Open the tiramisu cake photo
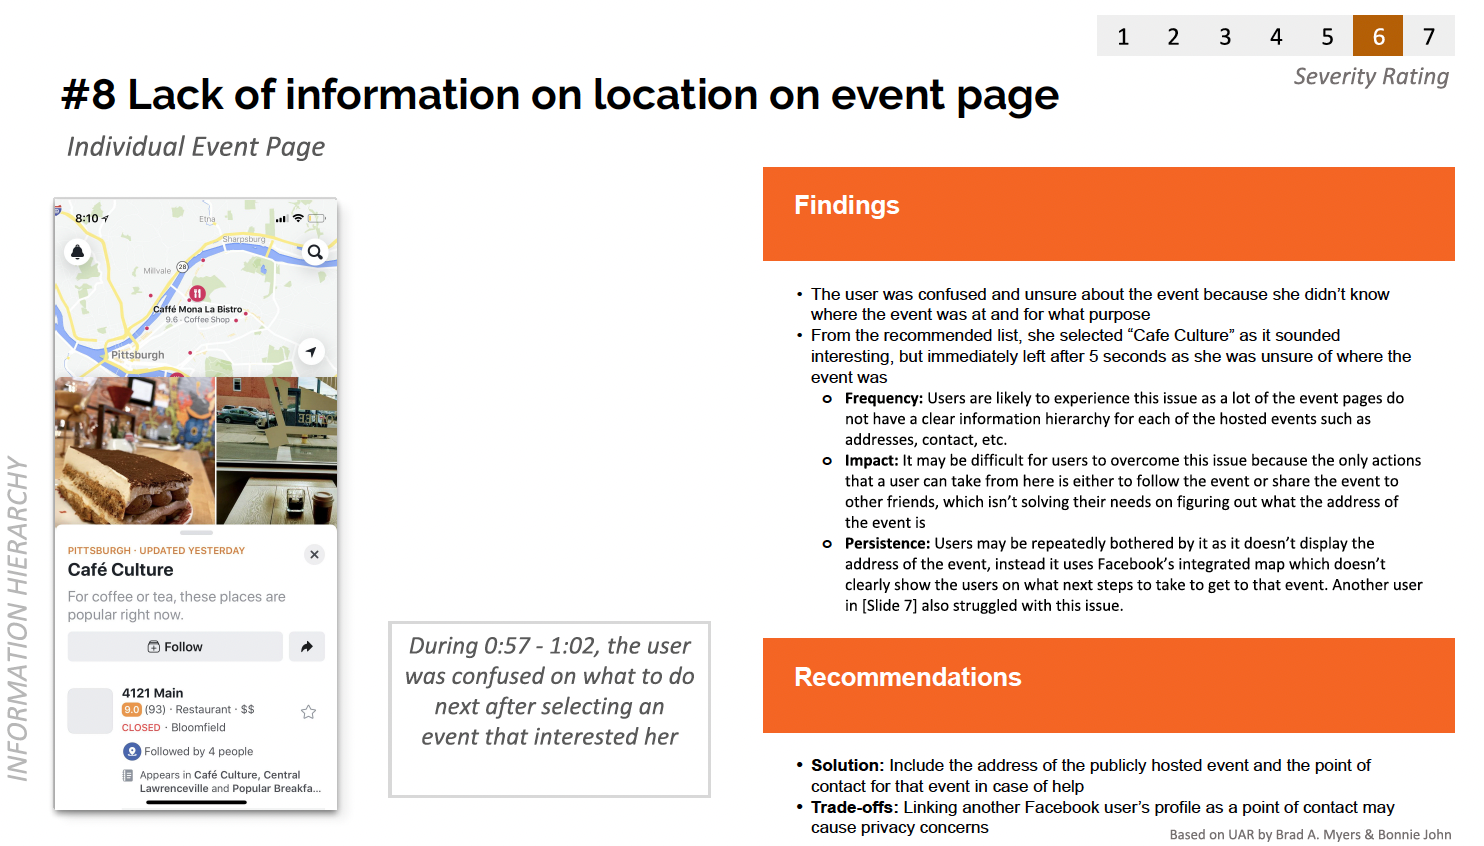This screenshot has height=846, width=1484. pos(135,451)
